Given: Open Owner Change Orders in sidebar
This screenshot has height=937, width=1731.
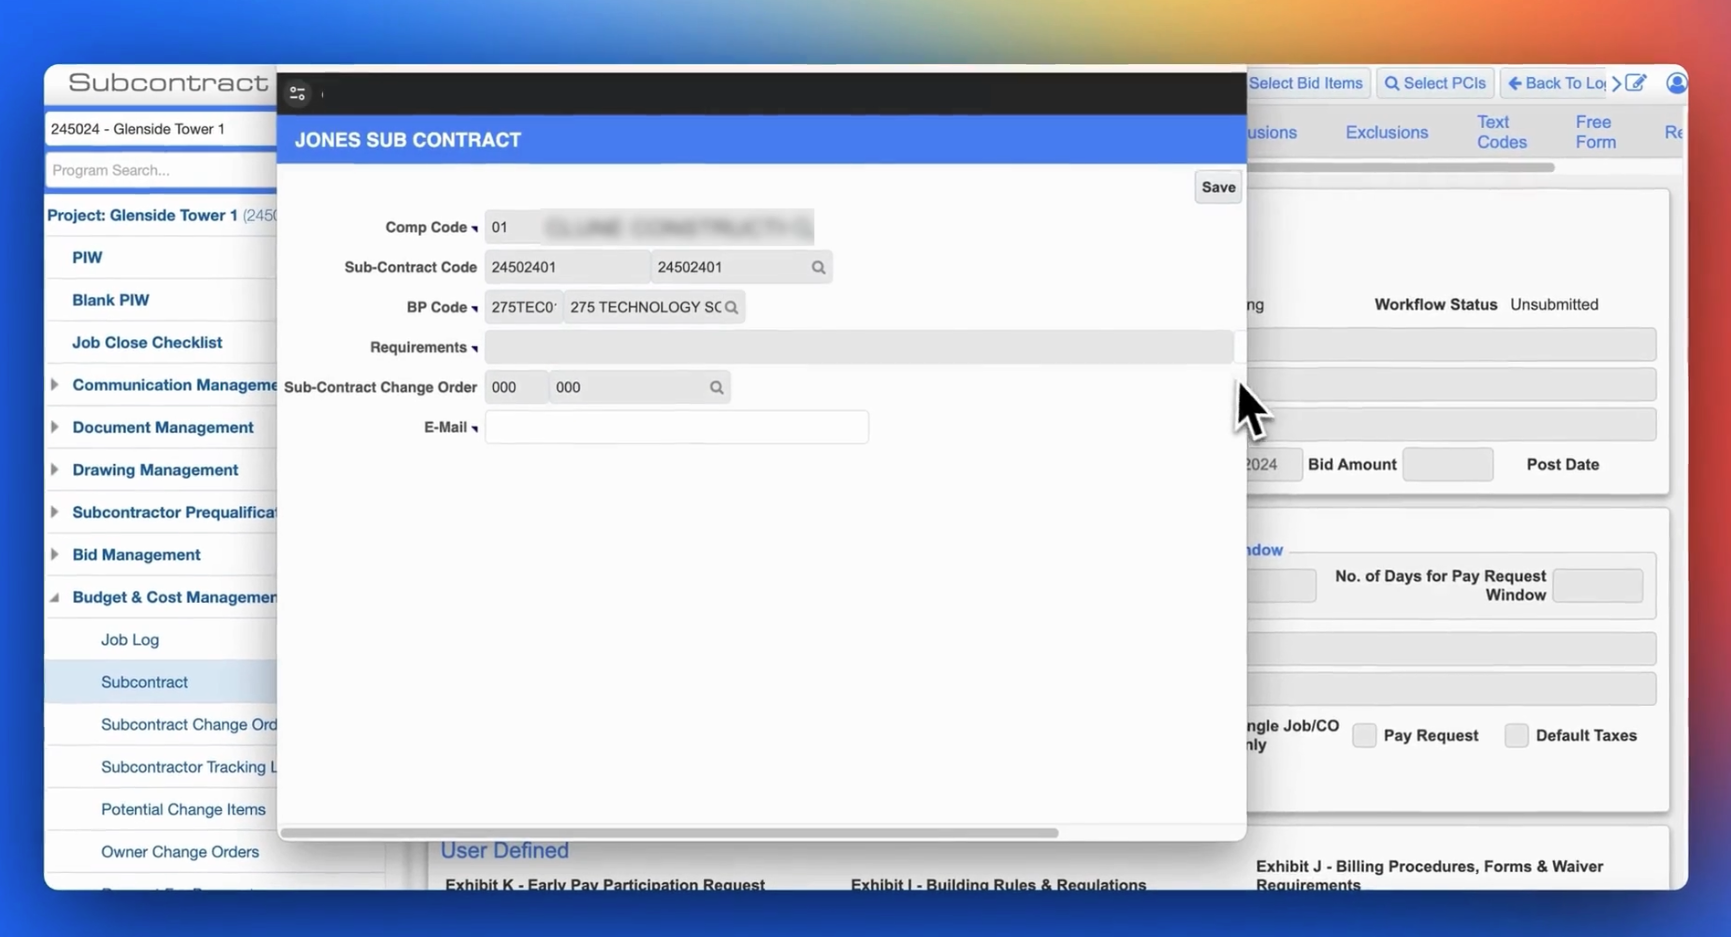Looking at the screenshot, I should [180, 852].
